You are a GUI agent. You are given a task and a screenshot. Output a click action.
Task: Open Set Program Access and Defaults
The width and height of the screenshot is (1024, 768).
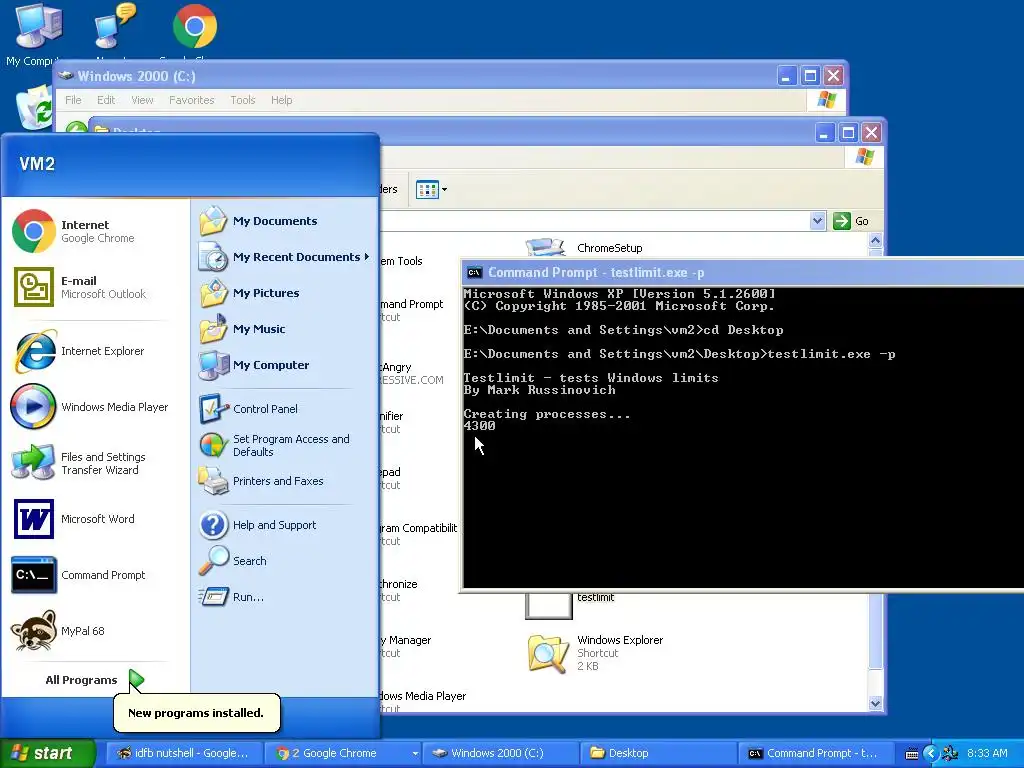click(x=284, y=445)
